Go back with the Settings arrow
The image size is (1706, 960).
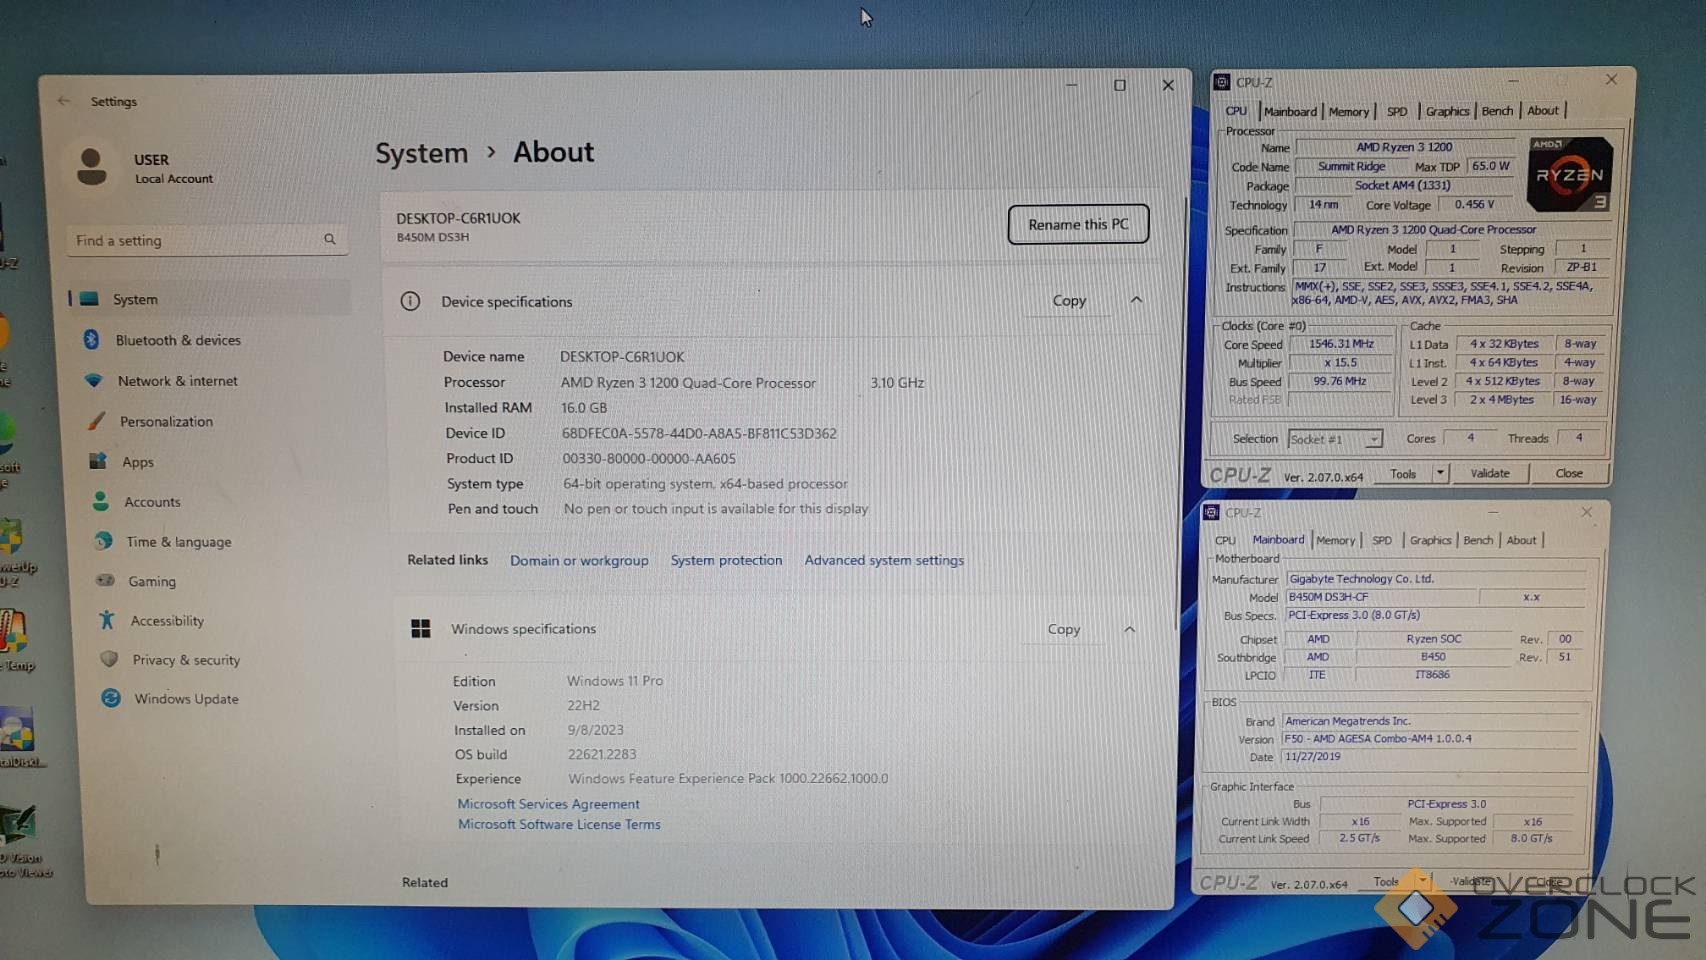64,101
